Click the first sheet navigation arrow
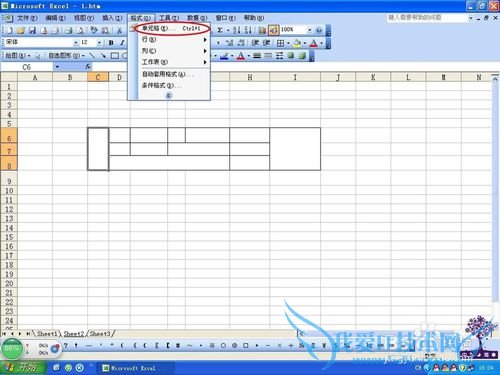This screenshot has height=375, width=500. point(4,333)
